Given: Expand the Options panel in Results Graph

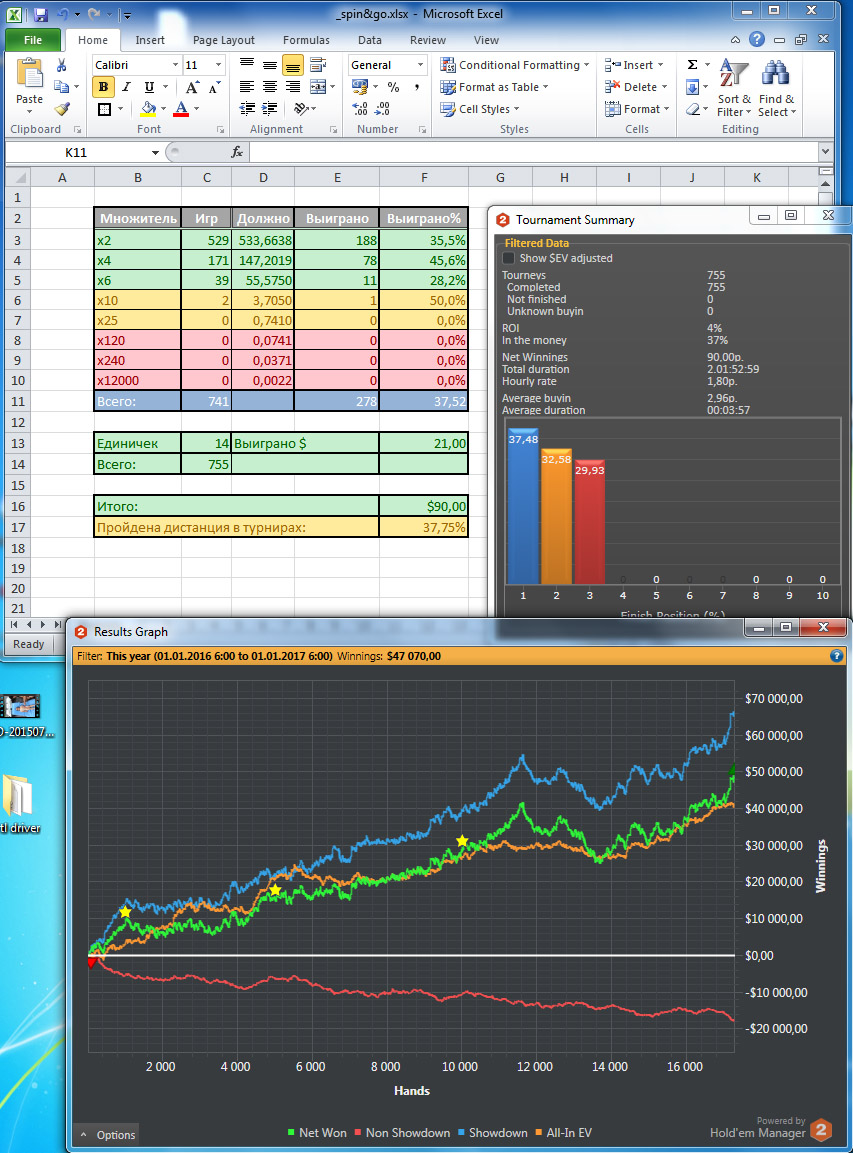Looking at the screenshot, I should click(x=106, y=1134).
